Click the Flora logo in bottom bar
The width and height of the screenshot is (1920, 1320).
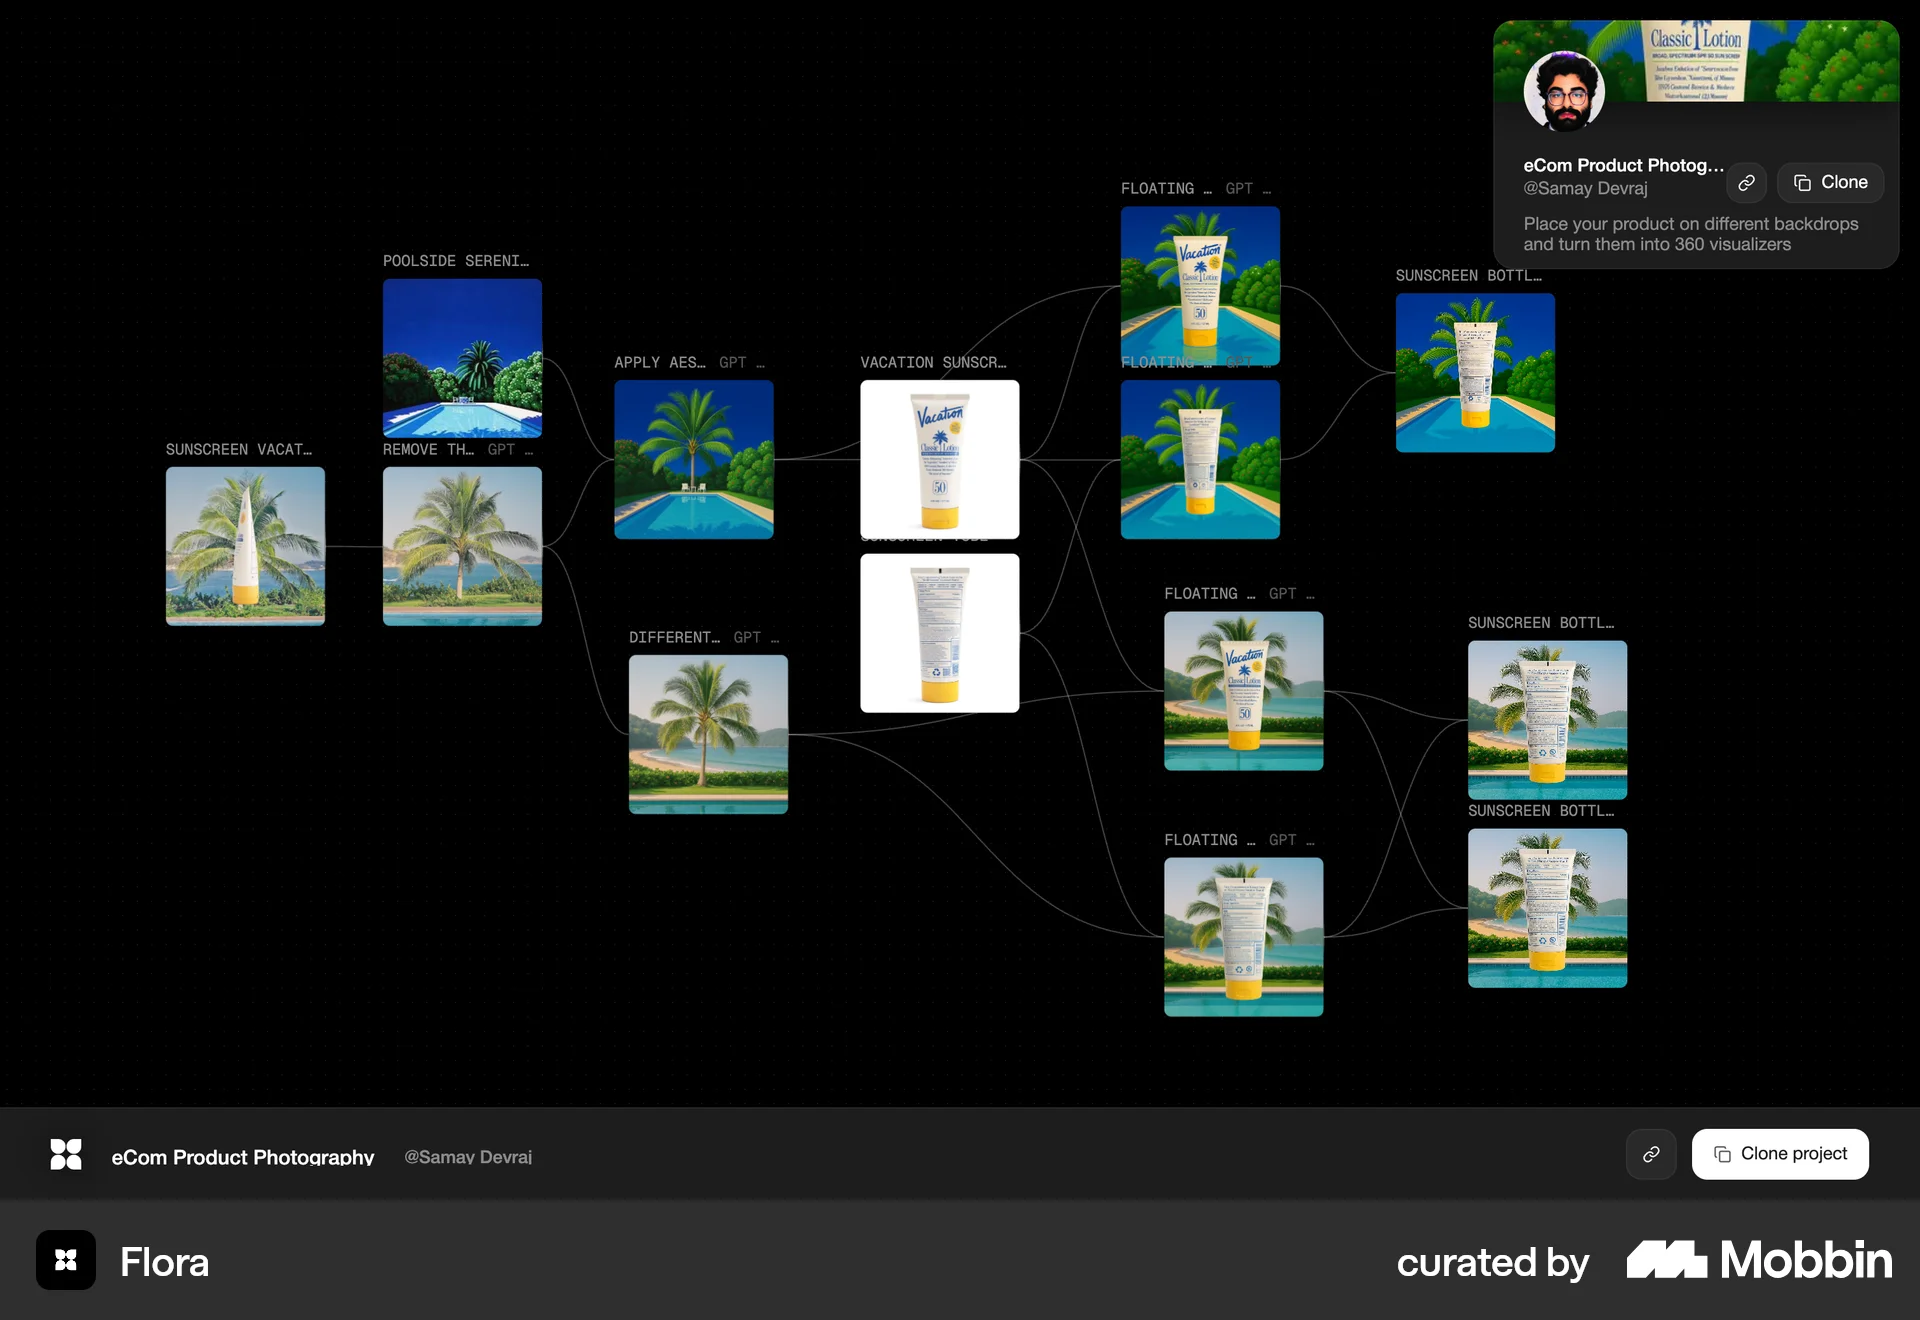[66, 1154]
